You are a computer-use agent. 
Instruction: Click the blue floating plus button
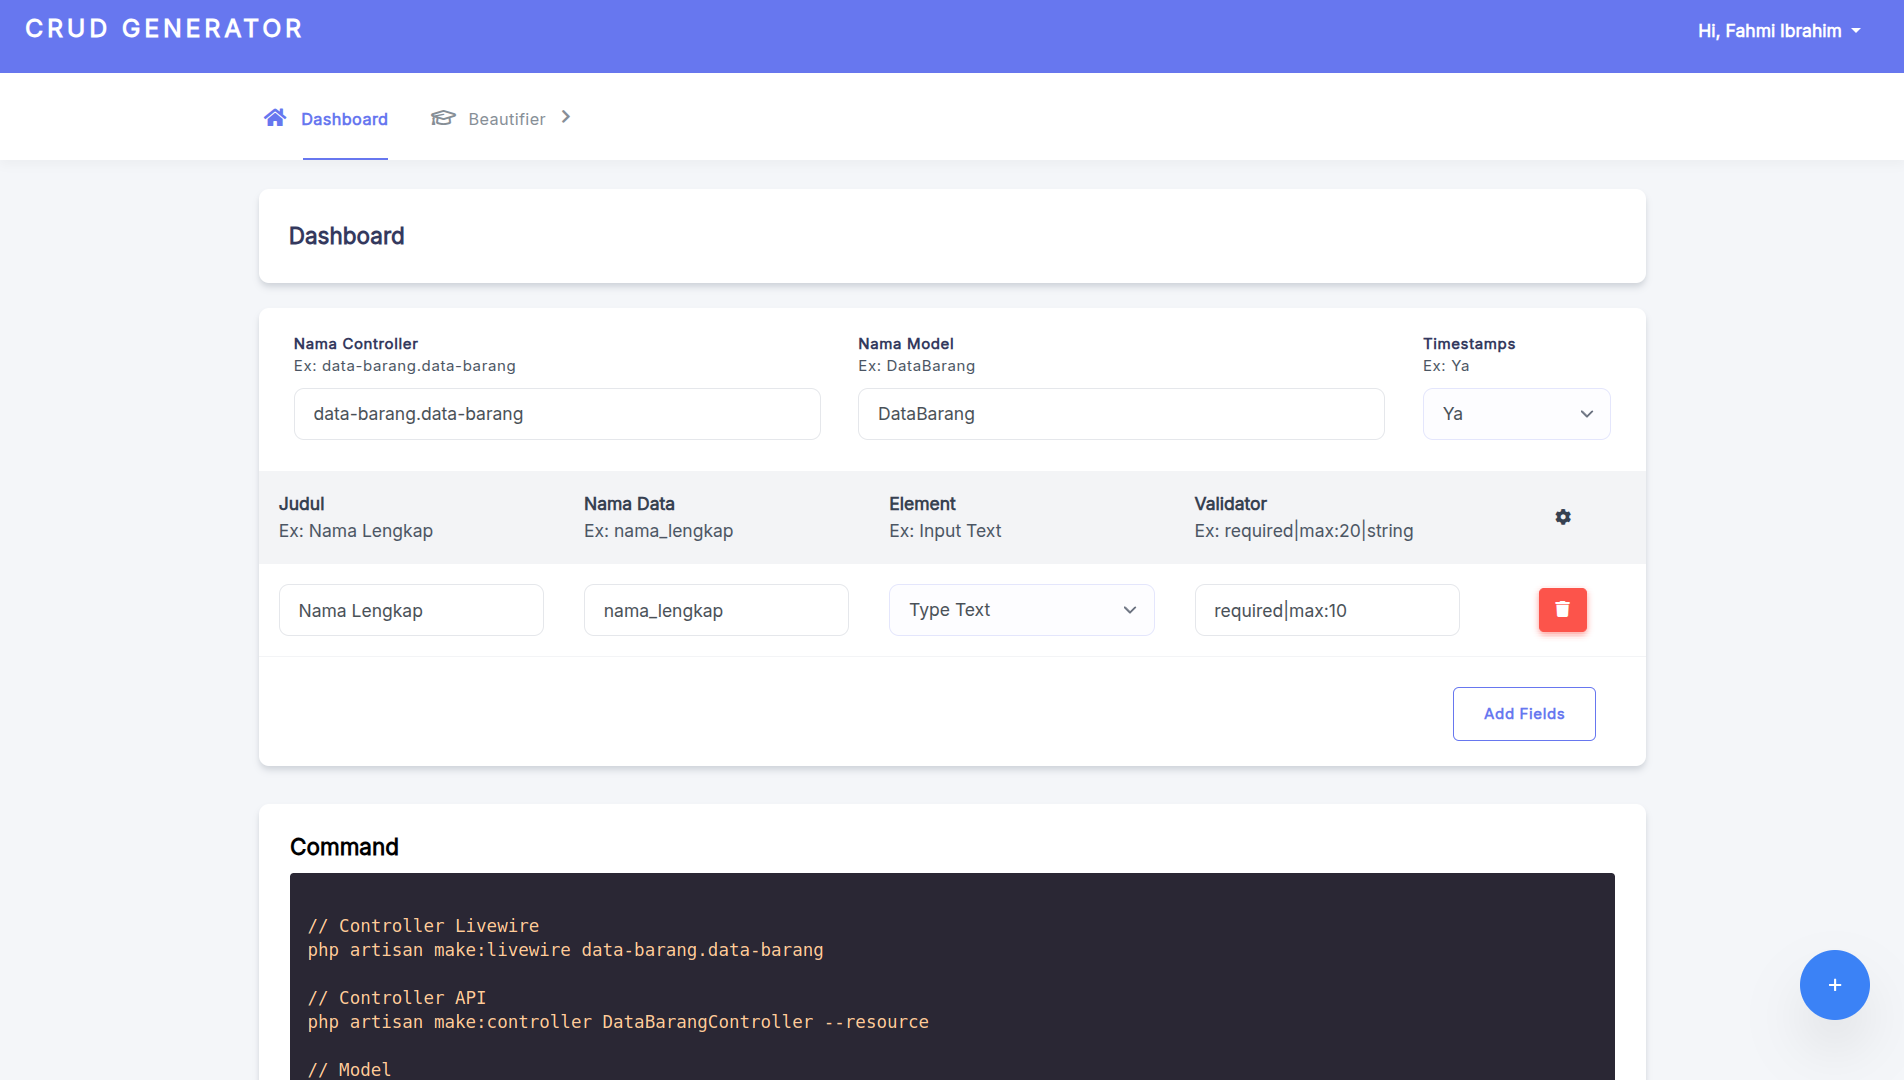(x=1834, y=985)
